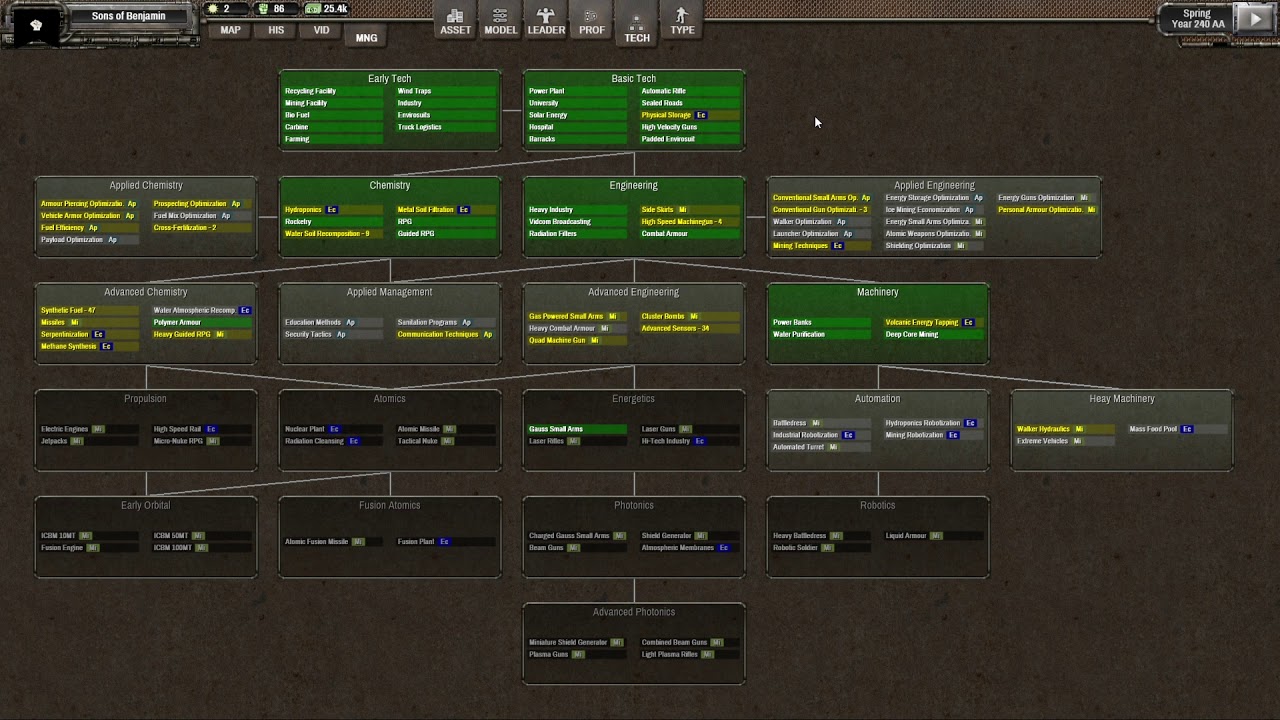The image size is (1280, 720).
Task: Select the Vidcom Broadcasting technology
Action: [577, 222]
